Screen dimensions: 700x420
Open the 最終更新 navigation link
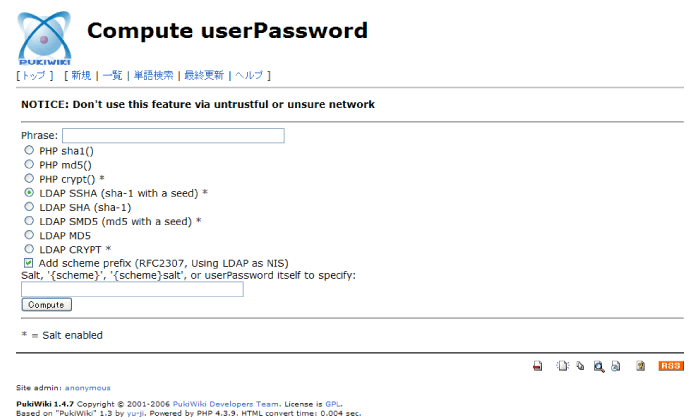[204, 75]
